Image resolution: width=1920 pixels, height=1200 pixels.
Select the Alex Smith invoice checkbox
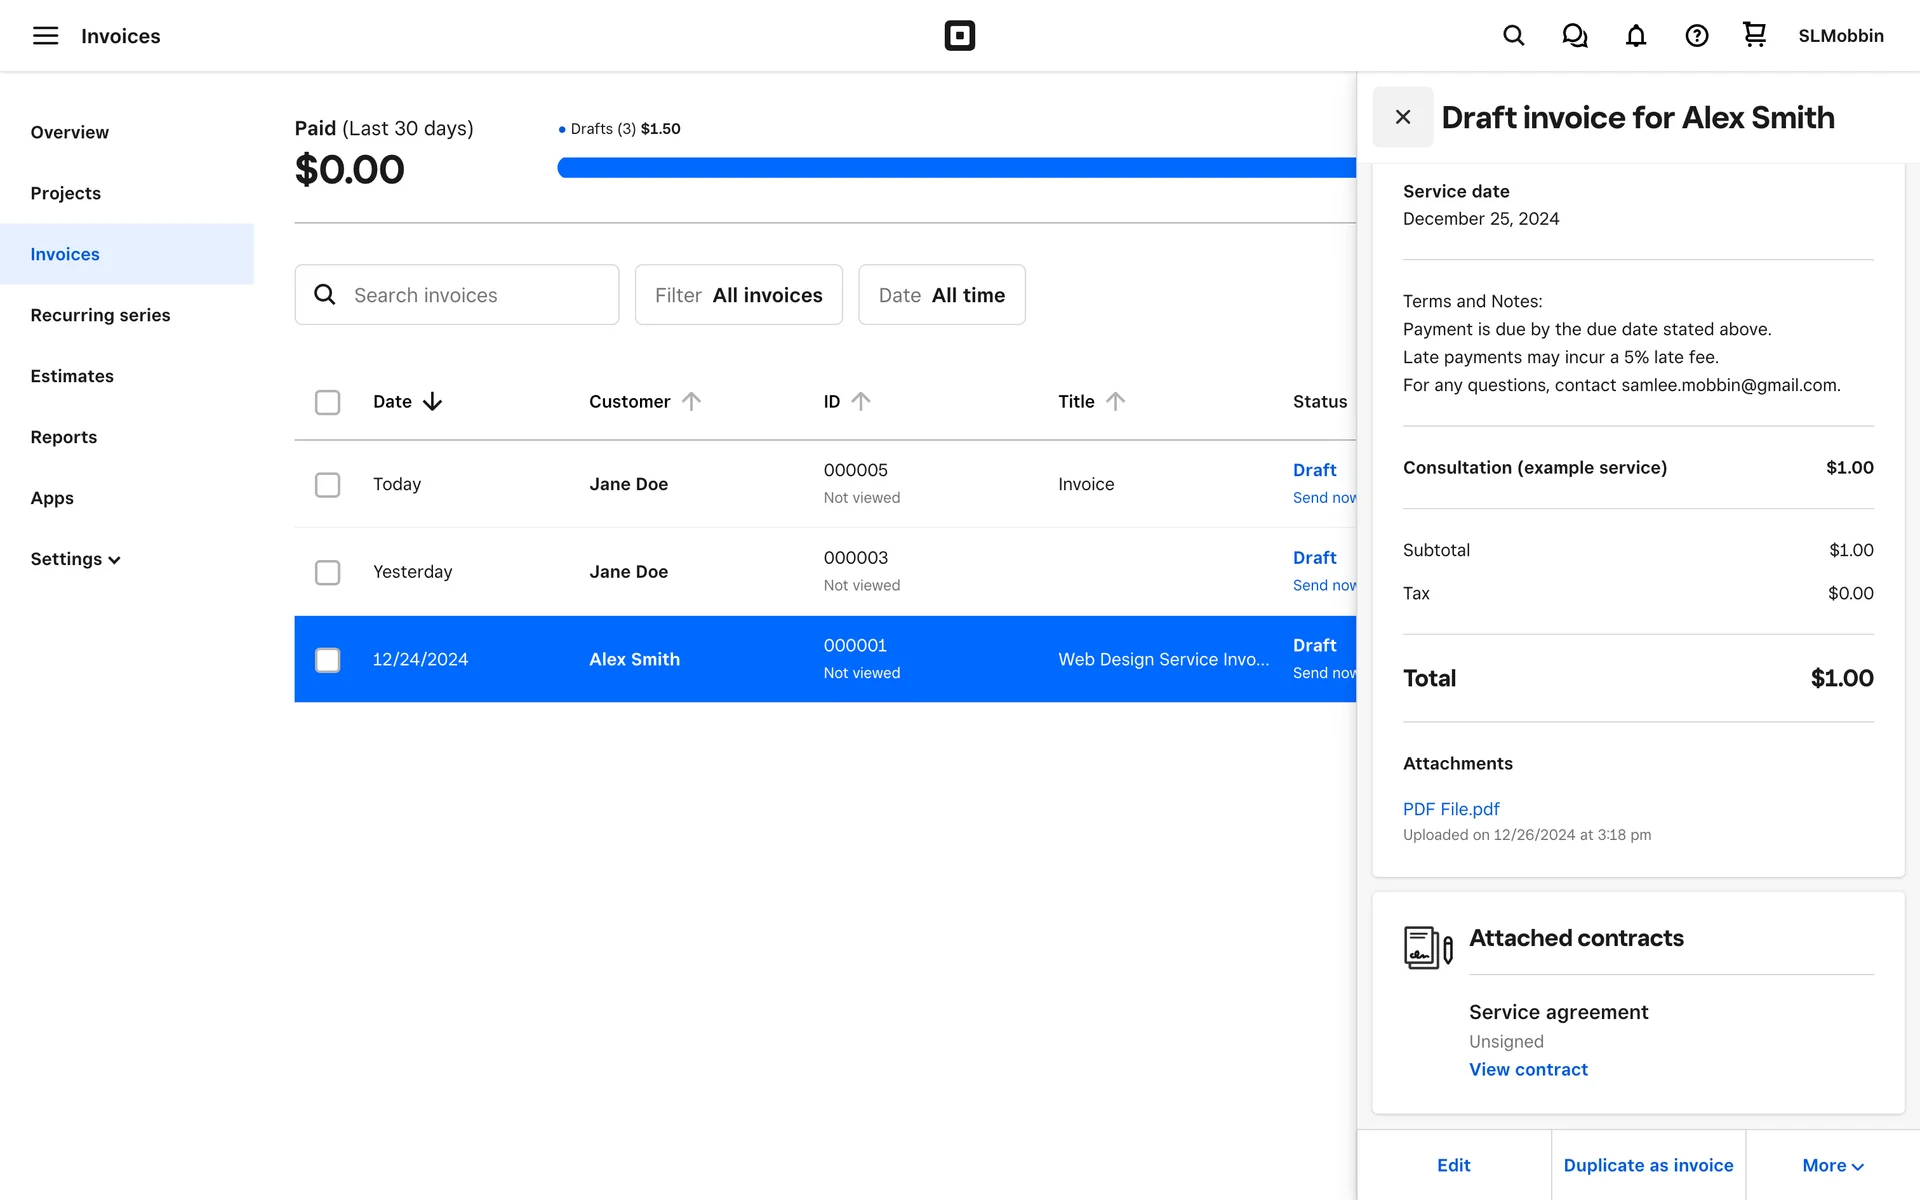tap(327, 660)
